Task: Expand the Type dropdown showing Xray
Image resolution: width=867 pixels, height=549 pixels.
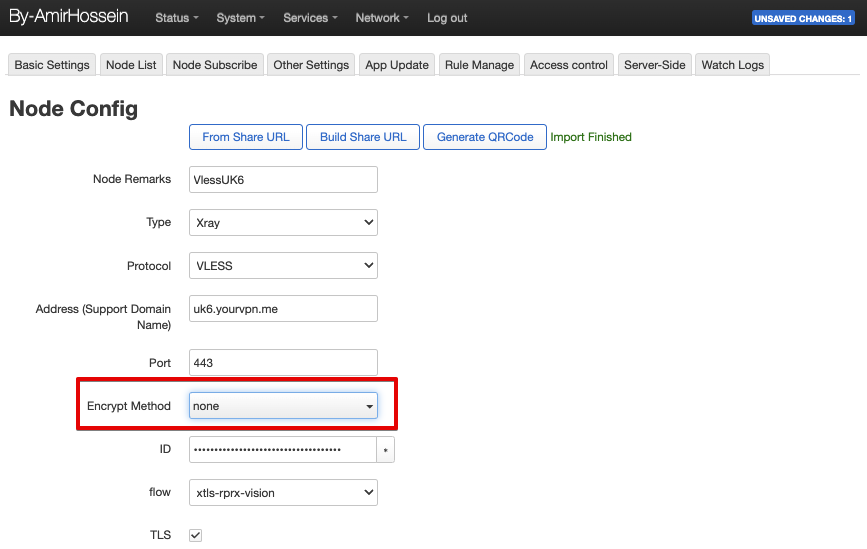Action: tap(283, 222)
